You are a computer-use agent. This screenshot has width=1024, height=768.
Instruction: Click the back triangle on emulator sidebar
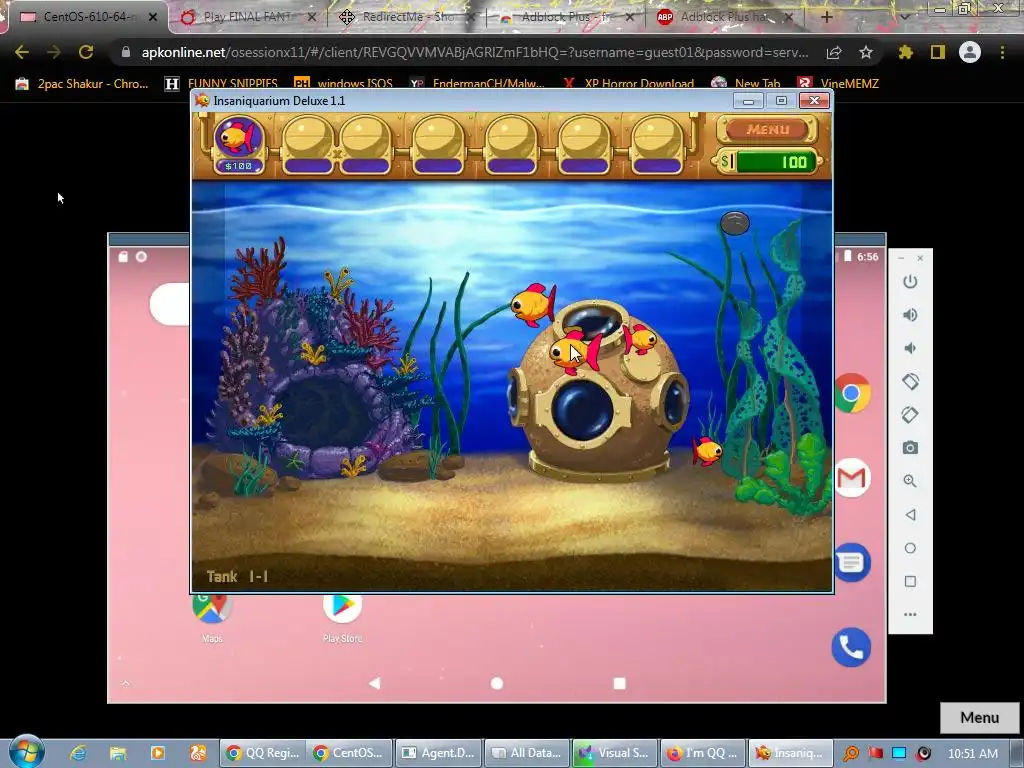[910, 515]
